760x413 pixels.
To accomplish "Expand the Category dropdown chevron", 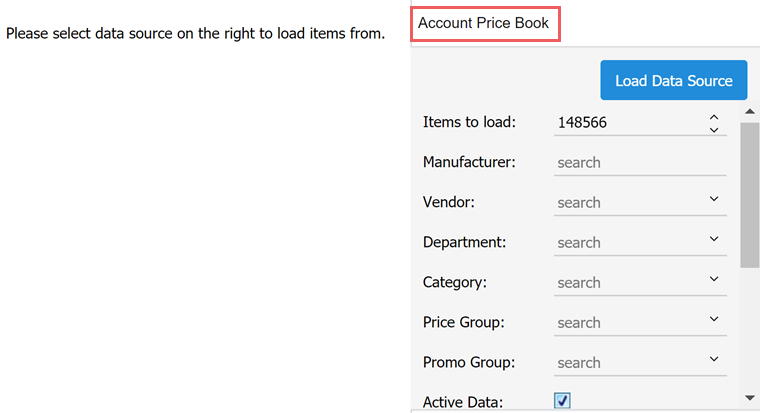I will [x=713, y=279].
